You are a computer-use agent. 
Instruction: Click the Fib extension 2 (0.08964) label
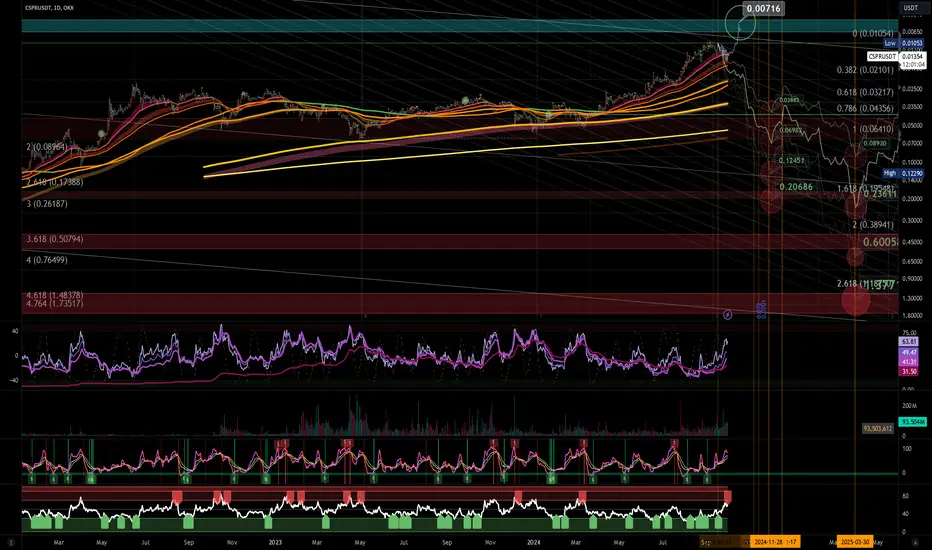(x=46, y=147)
